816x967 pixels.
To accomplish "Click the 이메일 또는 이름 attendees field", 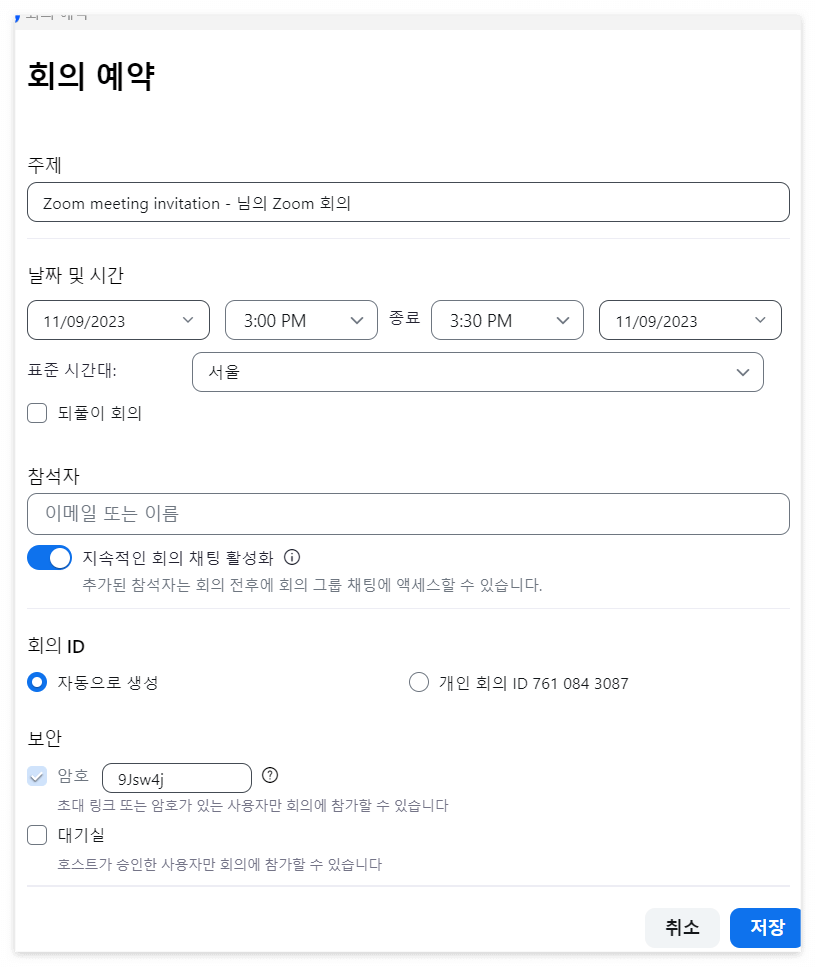I will [408, 514].
